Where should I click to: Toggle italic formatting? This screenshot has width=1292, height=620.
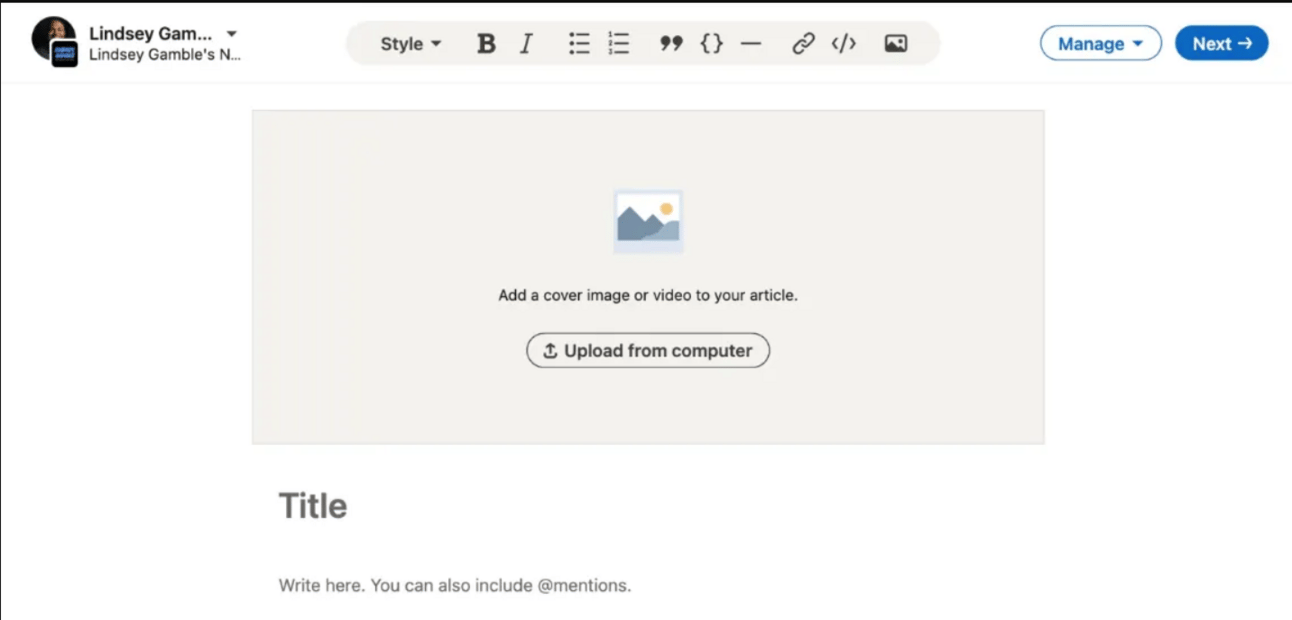pos(526,44)
